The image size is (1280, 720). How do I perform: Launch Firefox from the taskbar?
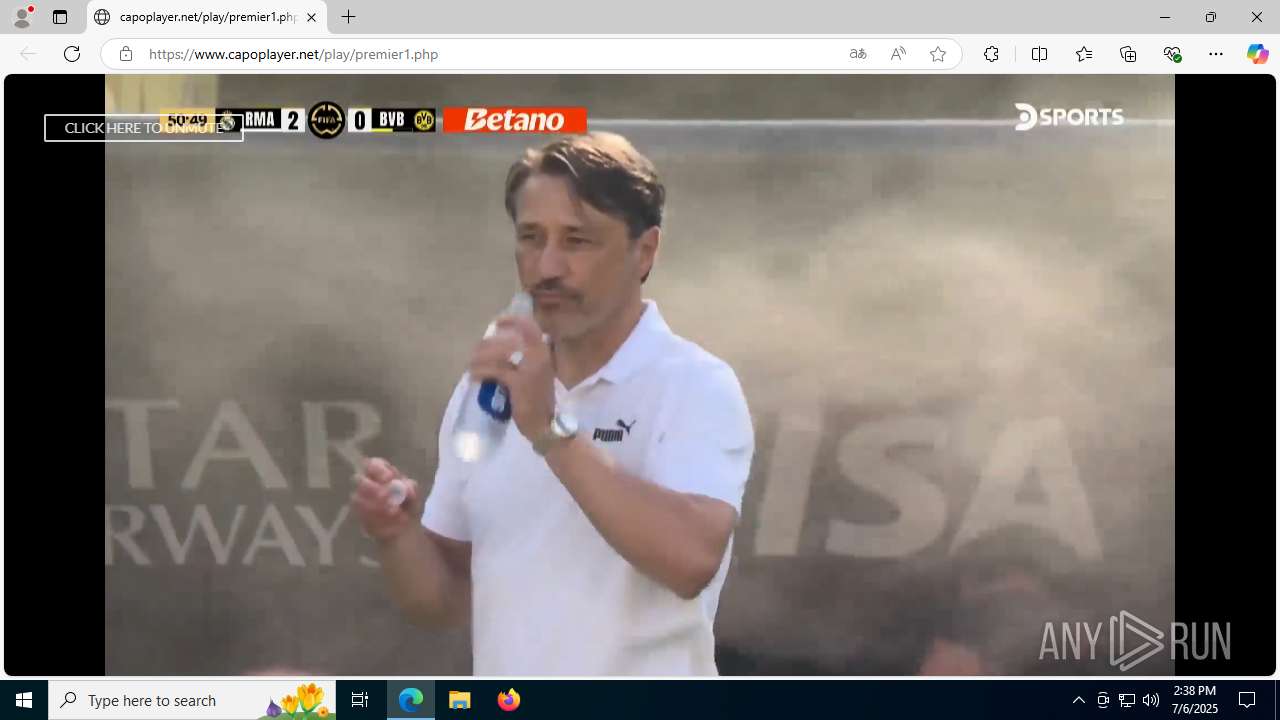(509, 700)
